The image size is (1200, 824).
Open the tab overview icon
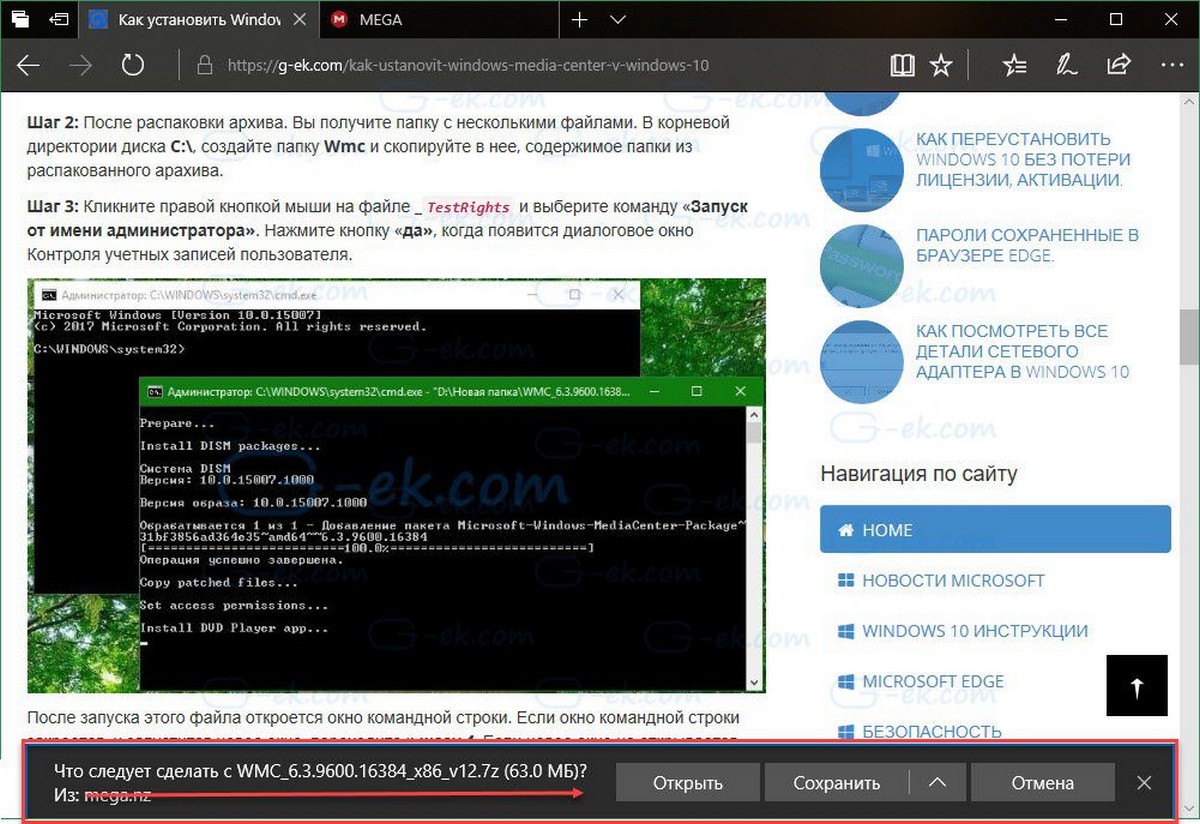[x=21, y=20]
